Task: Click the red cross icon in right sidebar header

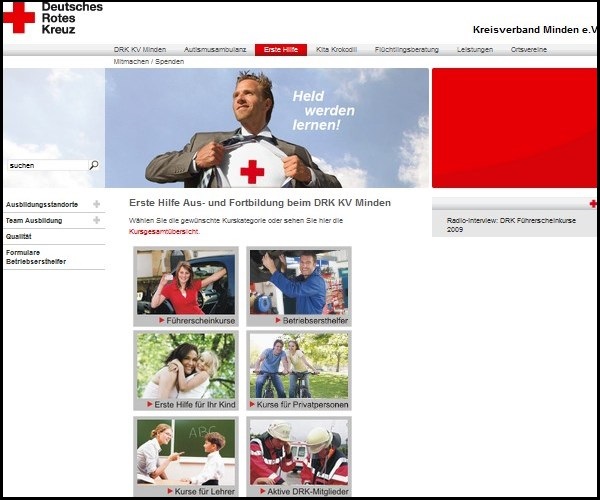Action: (x=593, y=204)
